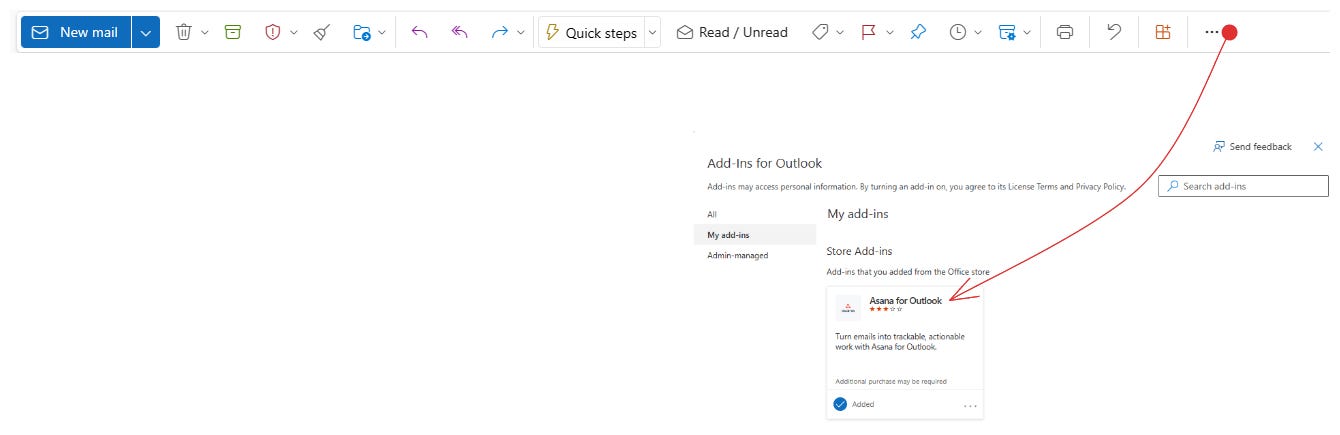Click the Snooze clock icon
This screenshot has width=1340, height=435.
pos(958,32)
